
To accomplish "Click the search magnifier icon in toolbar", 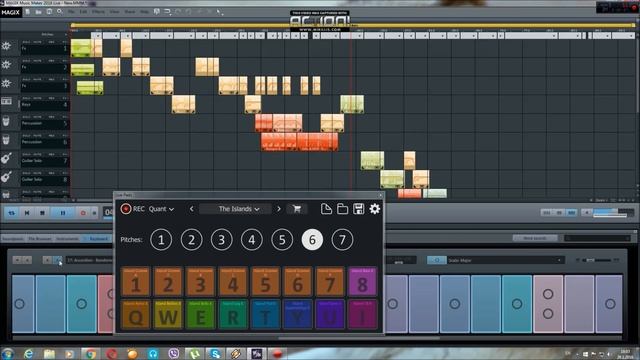I will pyautogui.click(x=60, y=12).
